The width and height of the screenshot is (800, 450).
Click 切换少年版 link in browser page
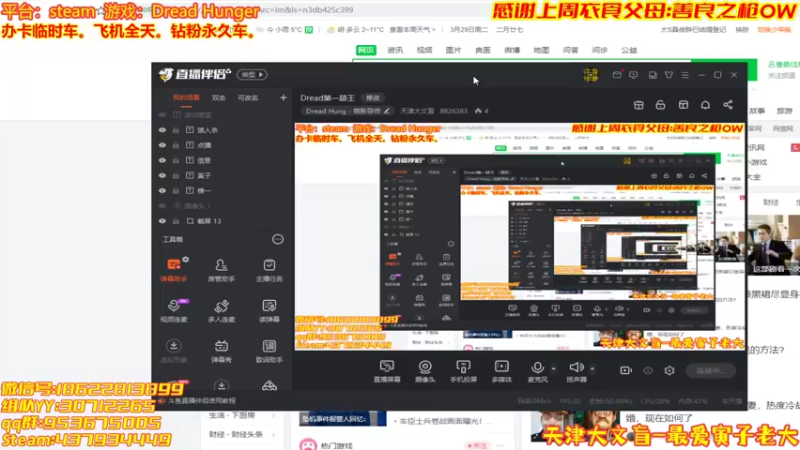click(774, 30)
